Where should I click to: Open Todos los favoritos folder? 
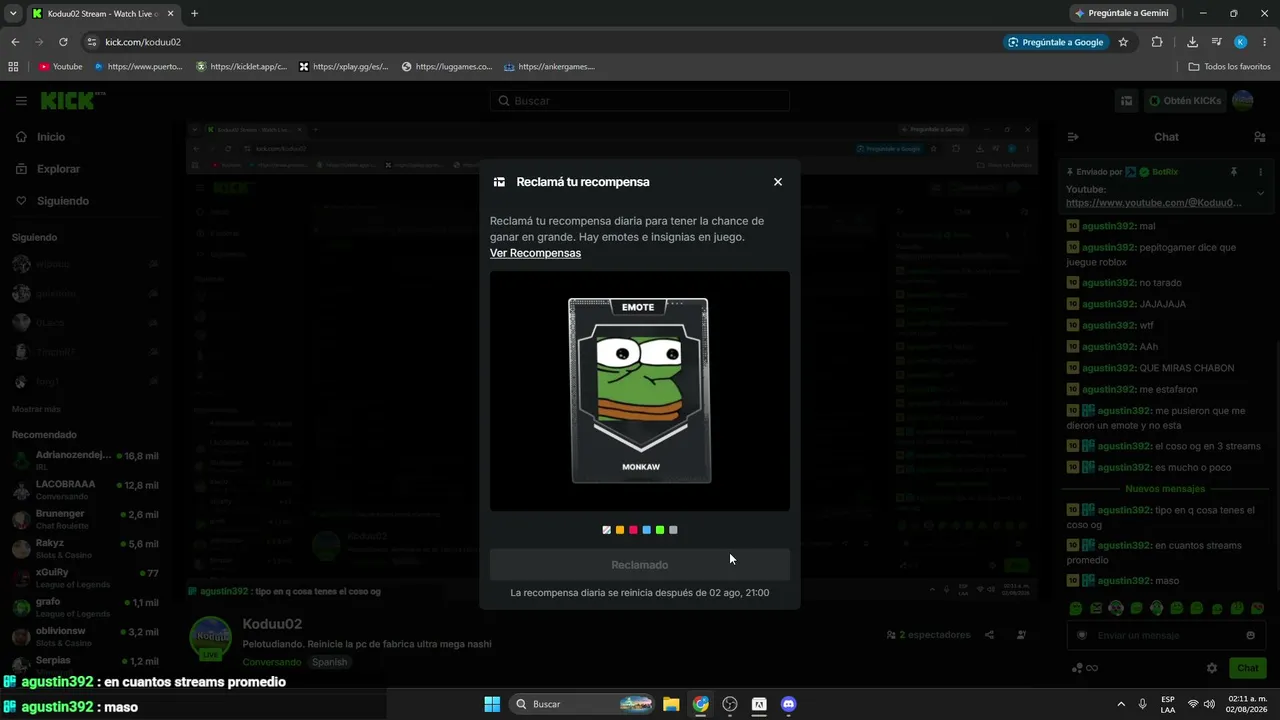(1229, 67)
